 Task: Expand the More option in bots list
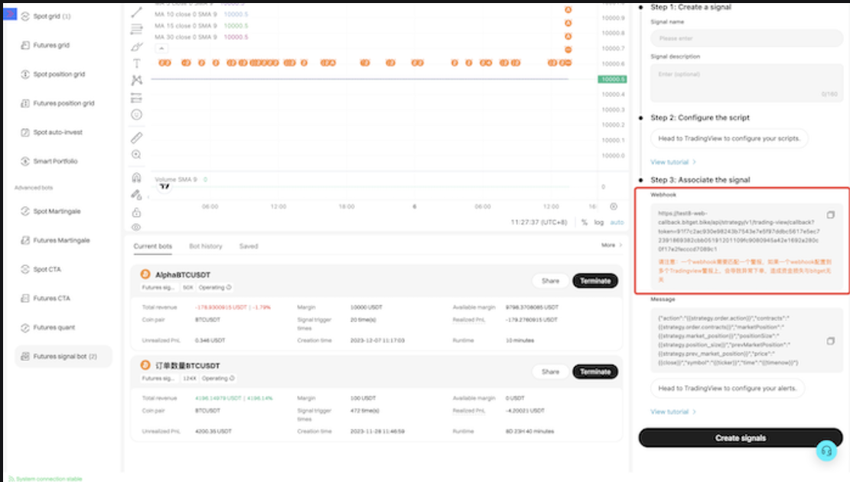(611, 245)
